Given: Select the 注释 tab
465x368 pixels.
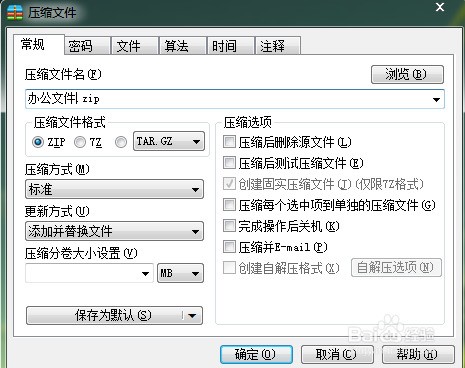Looking at the screenshot, I should tap(278, 46).
